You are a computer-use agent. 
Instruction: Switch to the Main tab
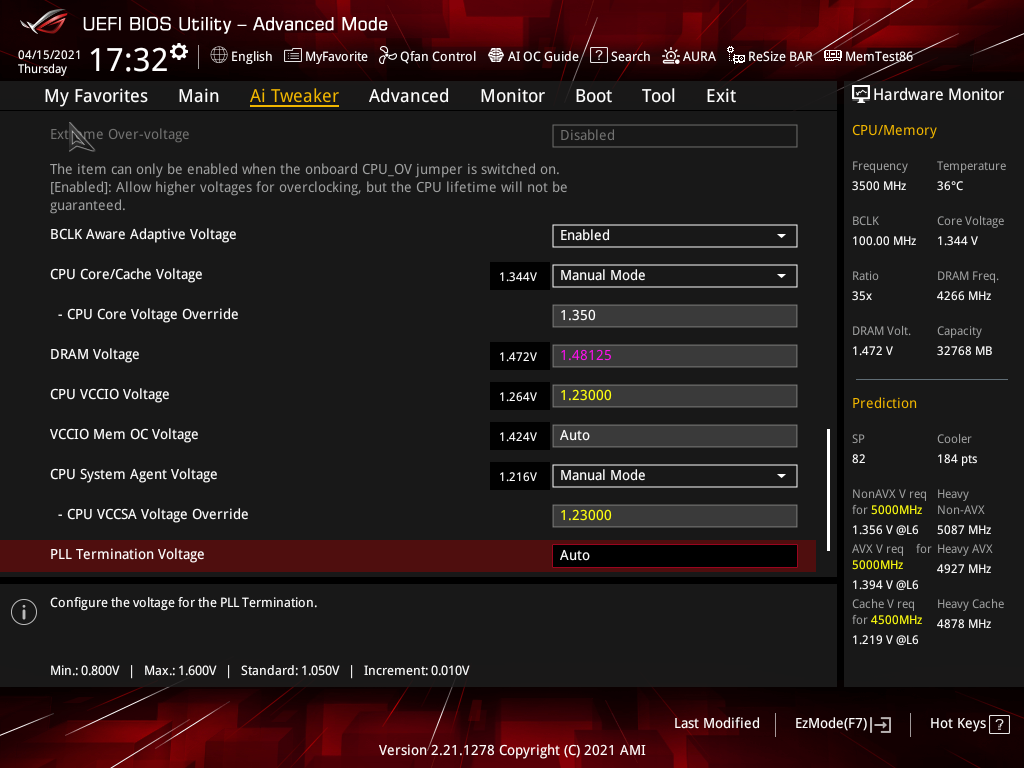pyautogui.click(x=199, y=96)
